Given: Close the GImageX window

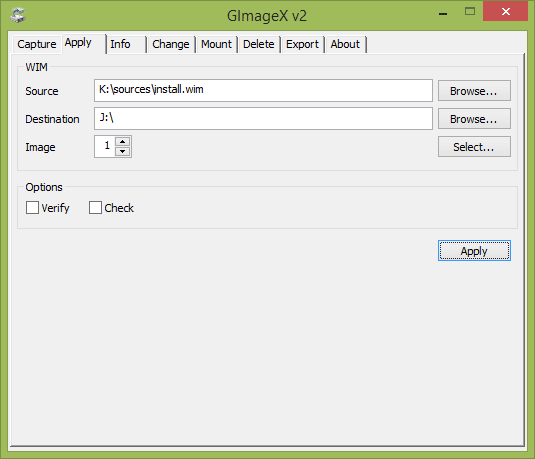Looking at the screenshot, I should [x=506, y=12].
